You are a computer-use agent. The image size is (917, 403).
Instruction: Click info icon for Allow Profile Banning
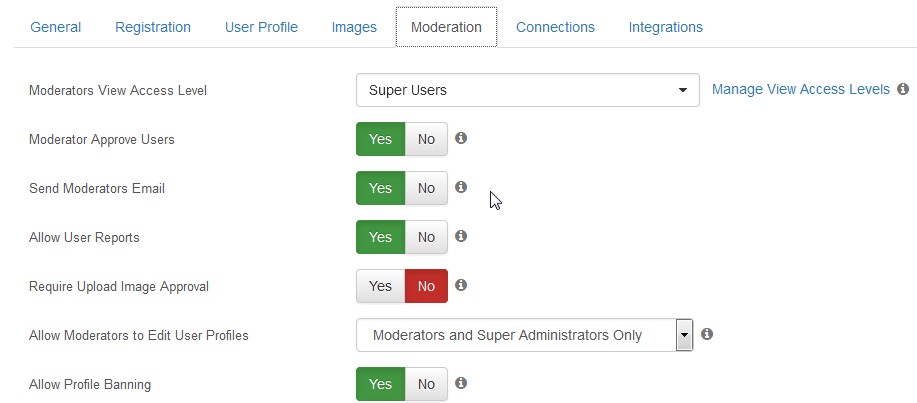click(461, 383)
